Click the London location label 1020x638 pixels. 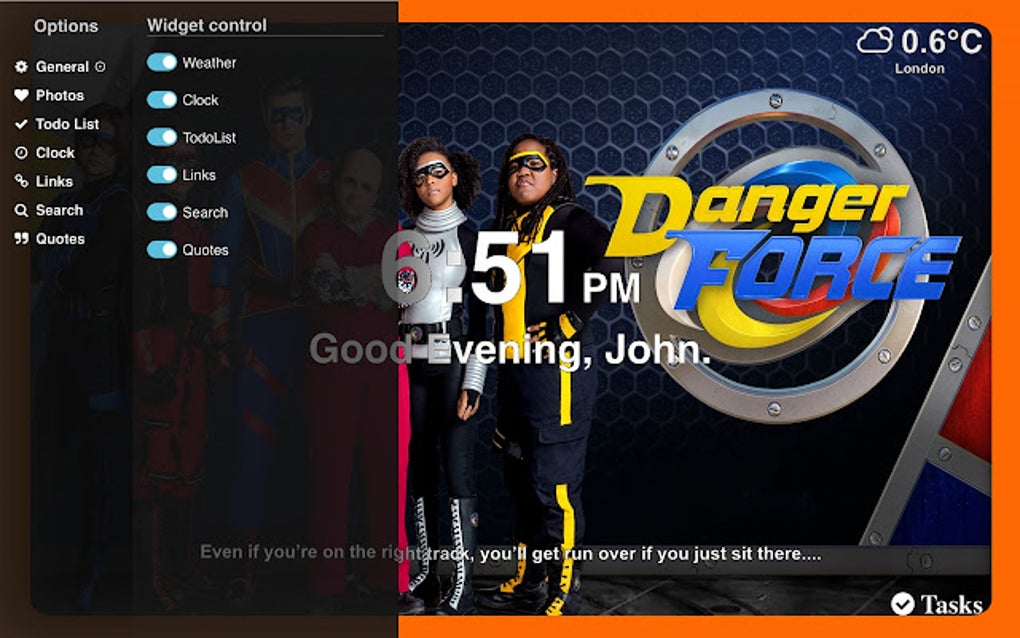[x=919, y=68]
